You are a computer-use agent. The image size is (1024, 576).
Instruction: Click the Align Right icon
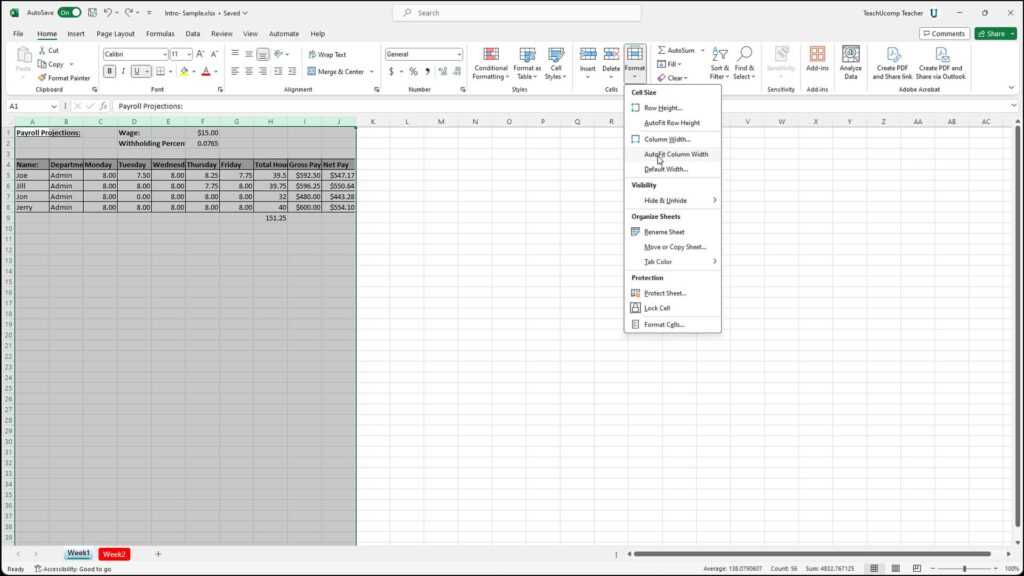click(x=263, y=71)
